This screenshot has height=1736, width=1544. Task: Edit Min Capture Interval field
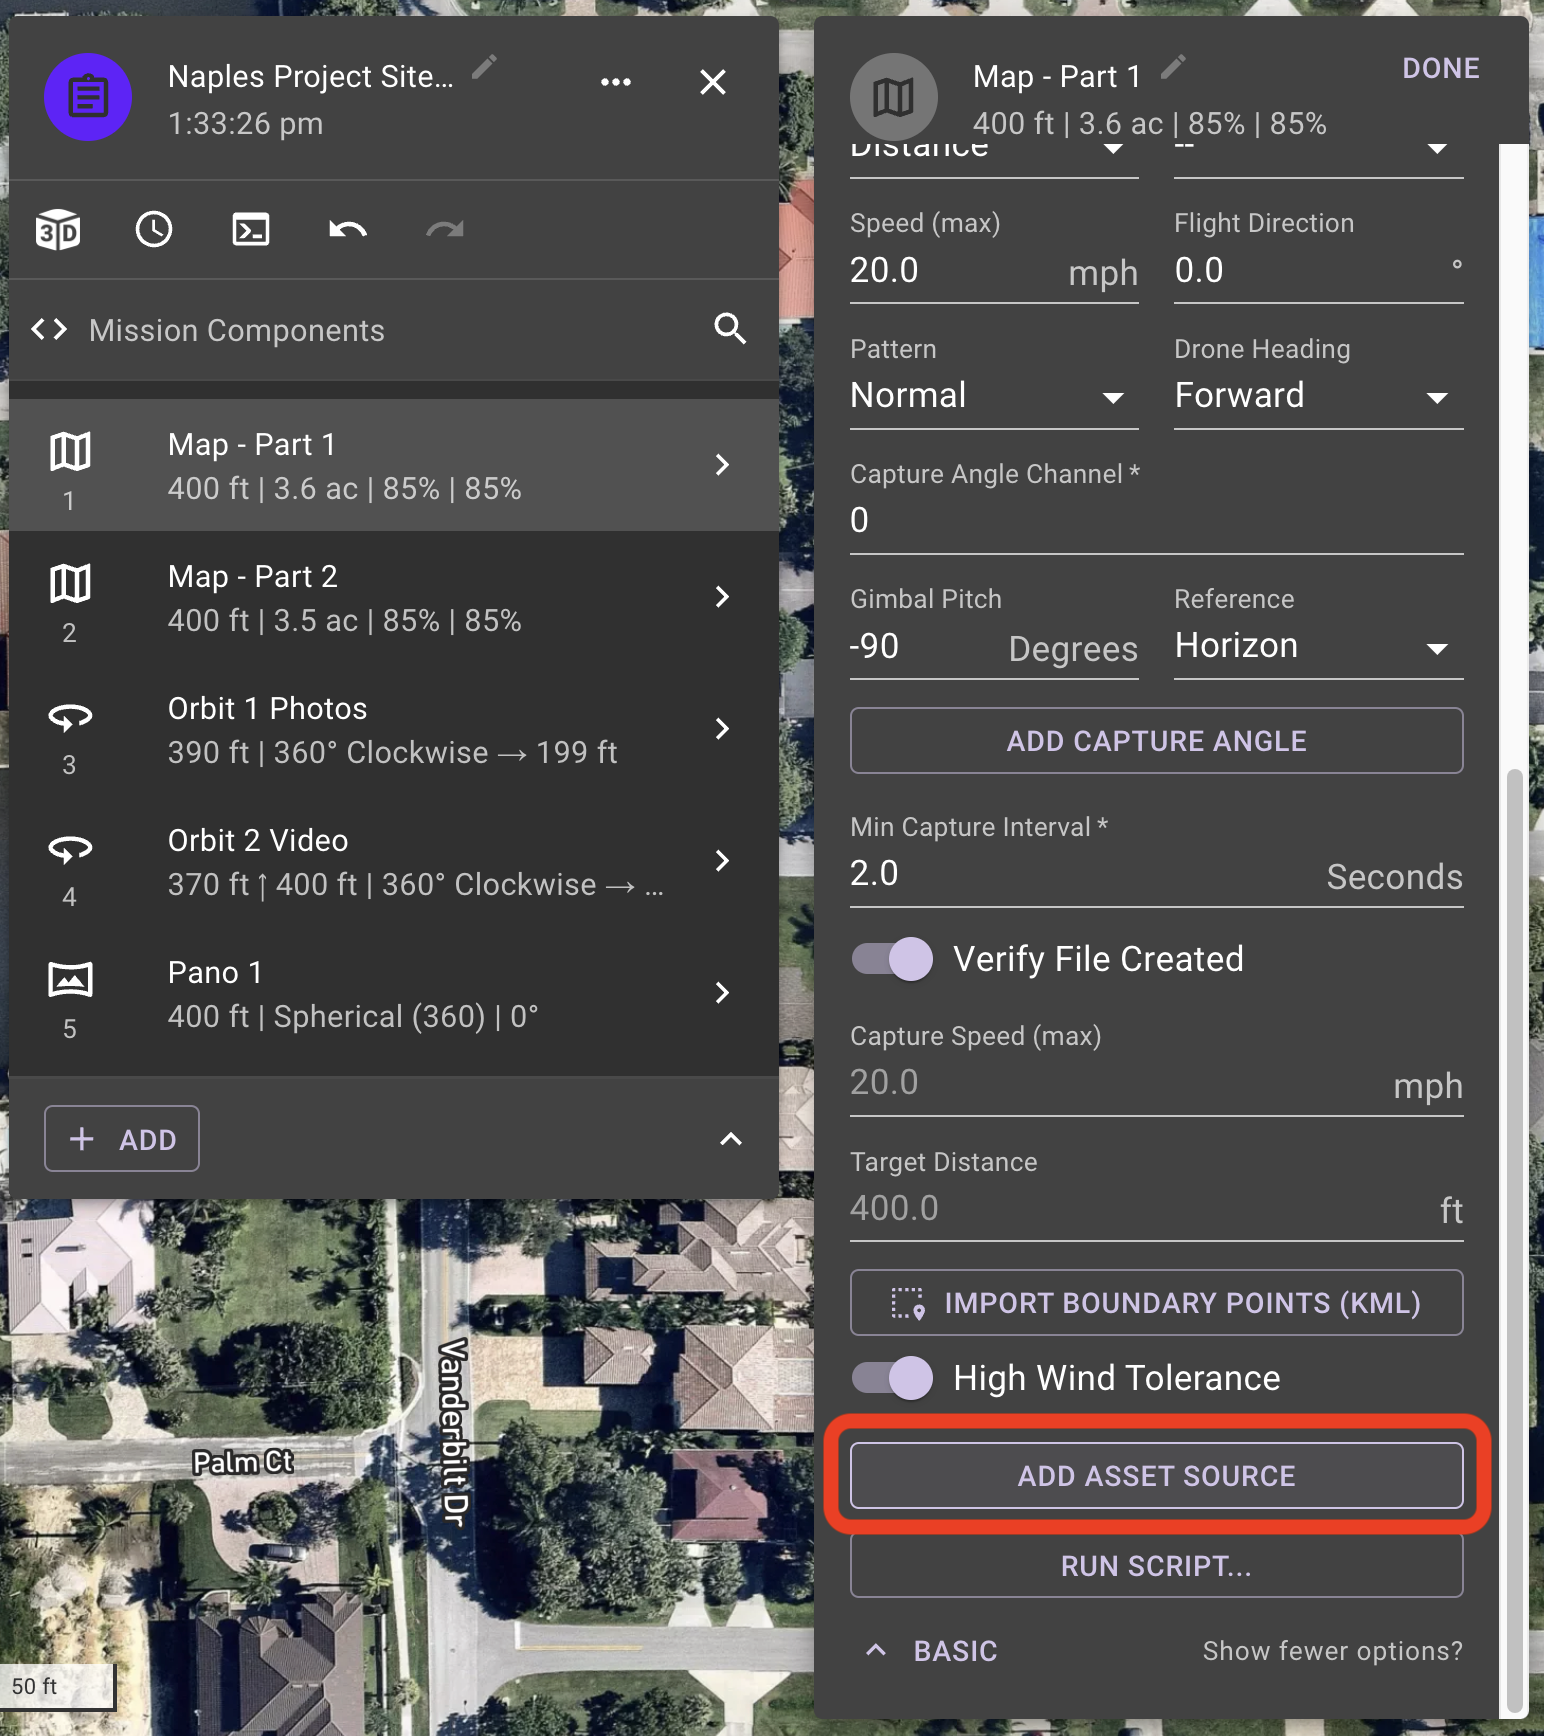pos(1157,875)
